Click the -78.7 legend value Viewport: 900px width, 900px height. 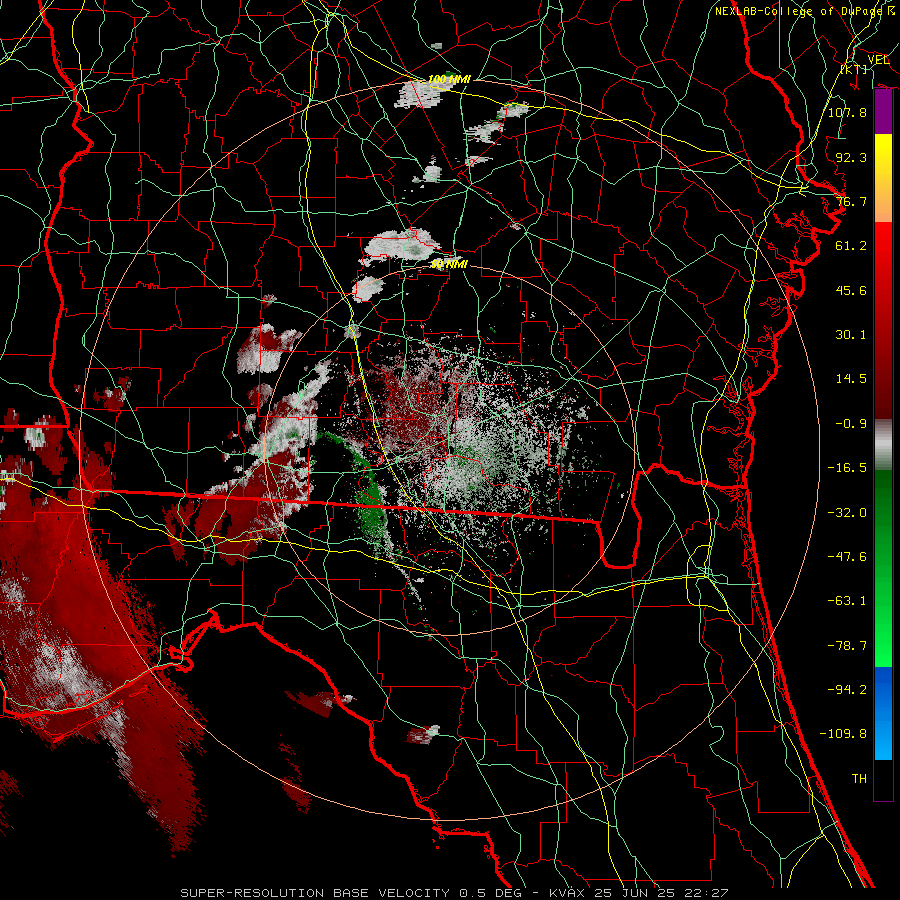[847, 646]
